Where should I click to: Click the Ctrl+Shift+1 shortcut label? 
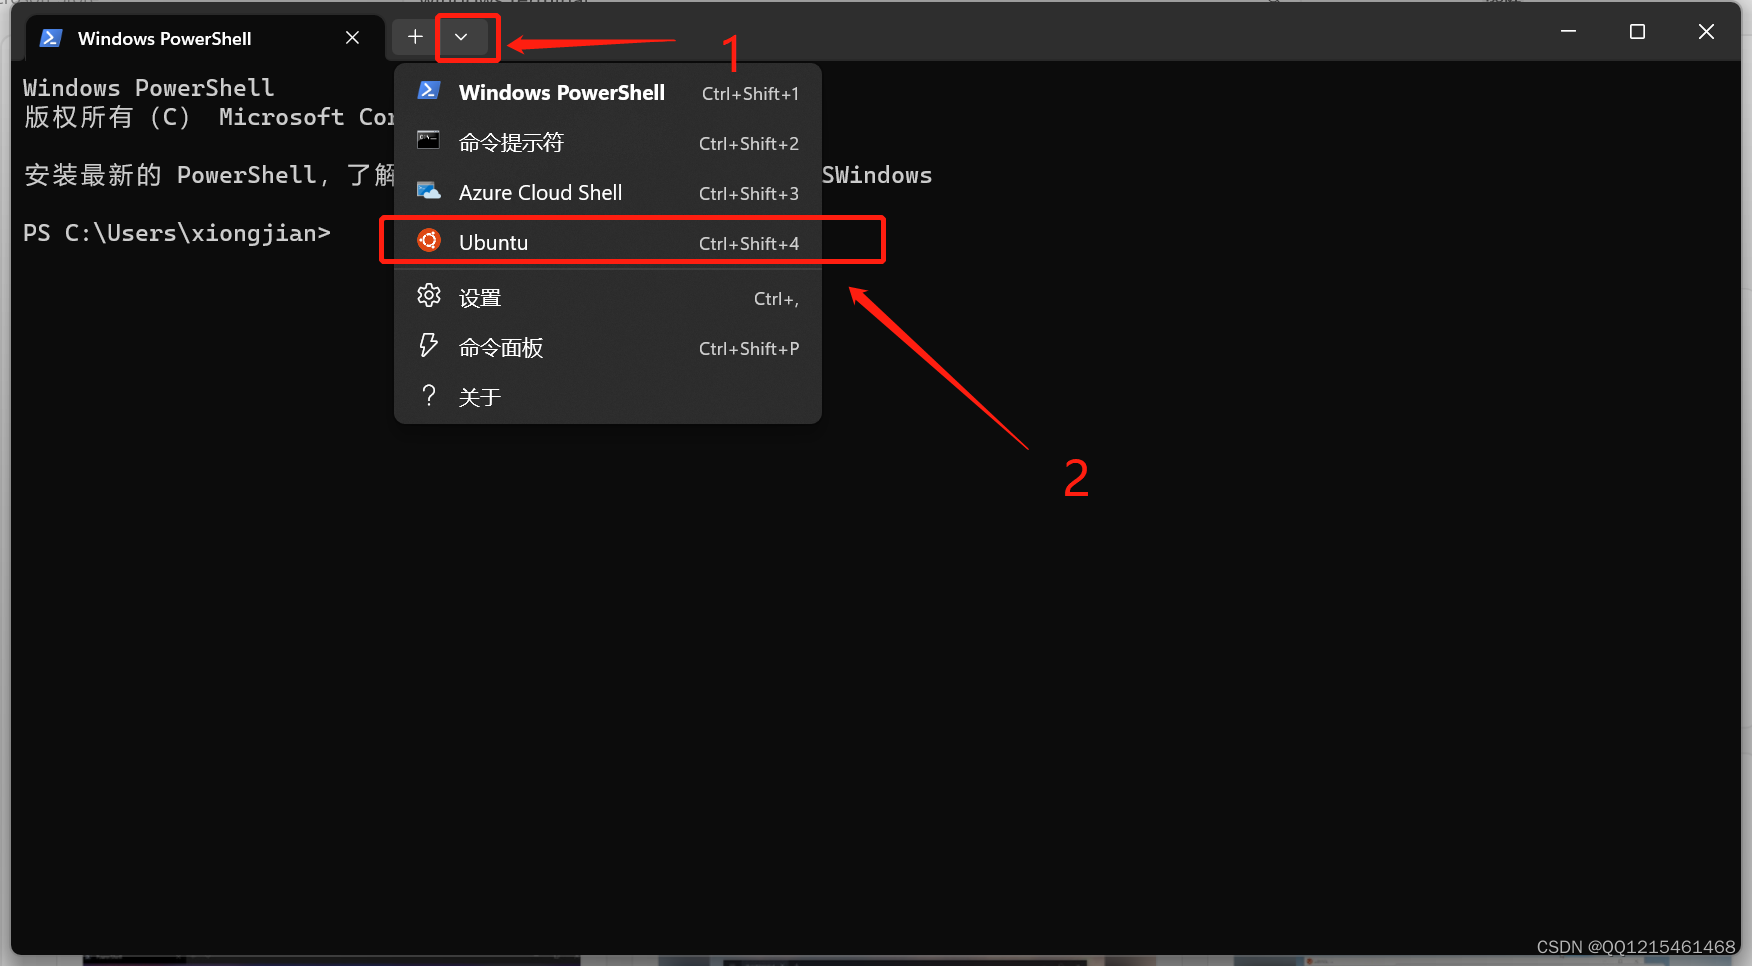click(x=750, y=94)
